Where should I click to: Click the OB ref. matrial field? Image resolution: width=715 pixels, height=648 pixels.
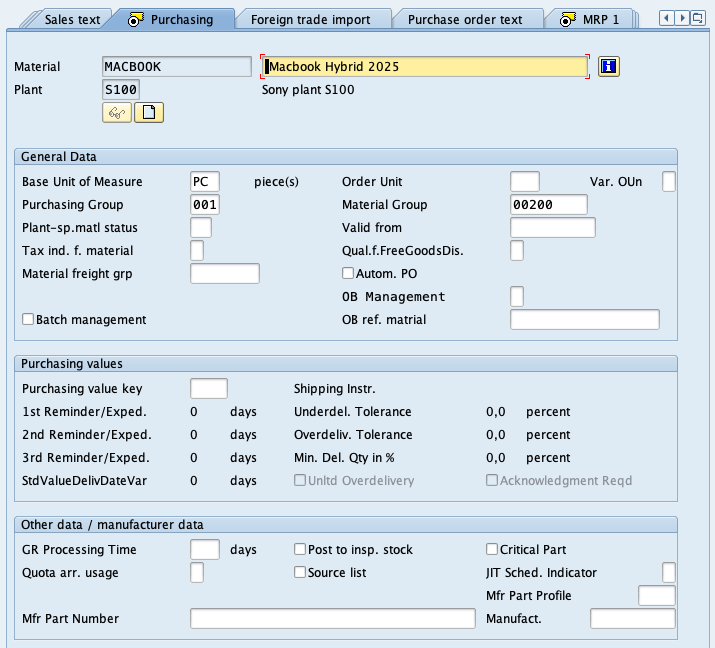pyautogui.click(x=585, y=319)
